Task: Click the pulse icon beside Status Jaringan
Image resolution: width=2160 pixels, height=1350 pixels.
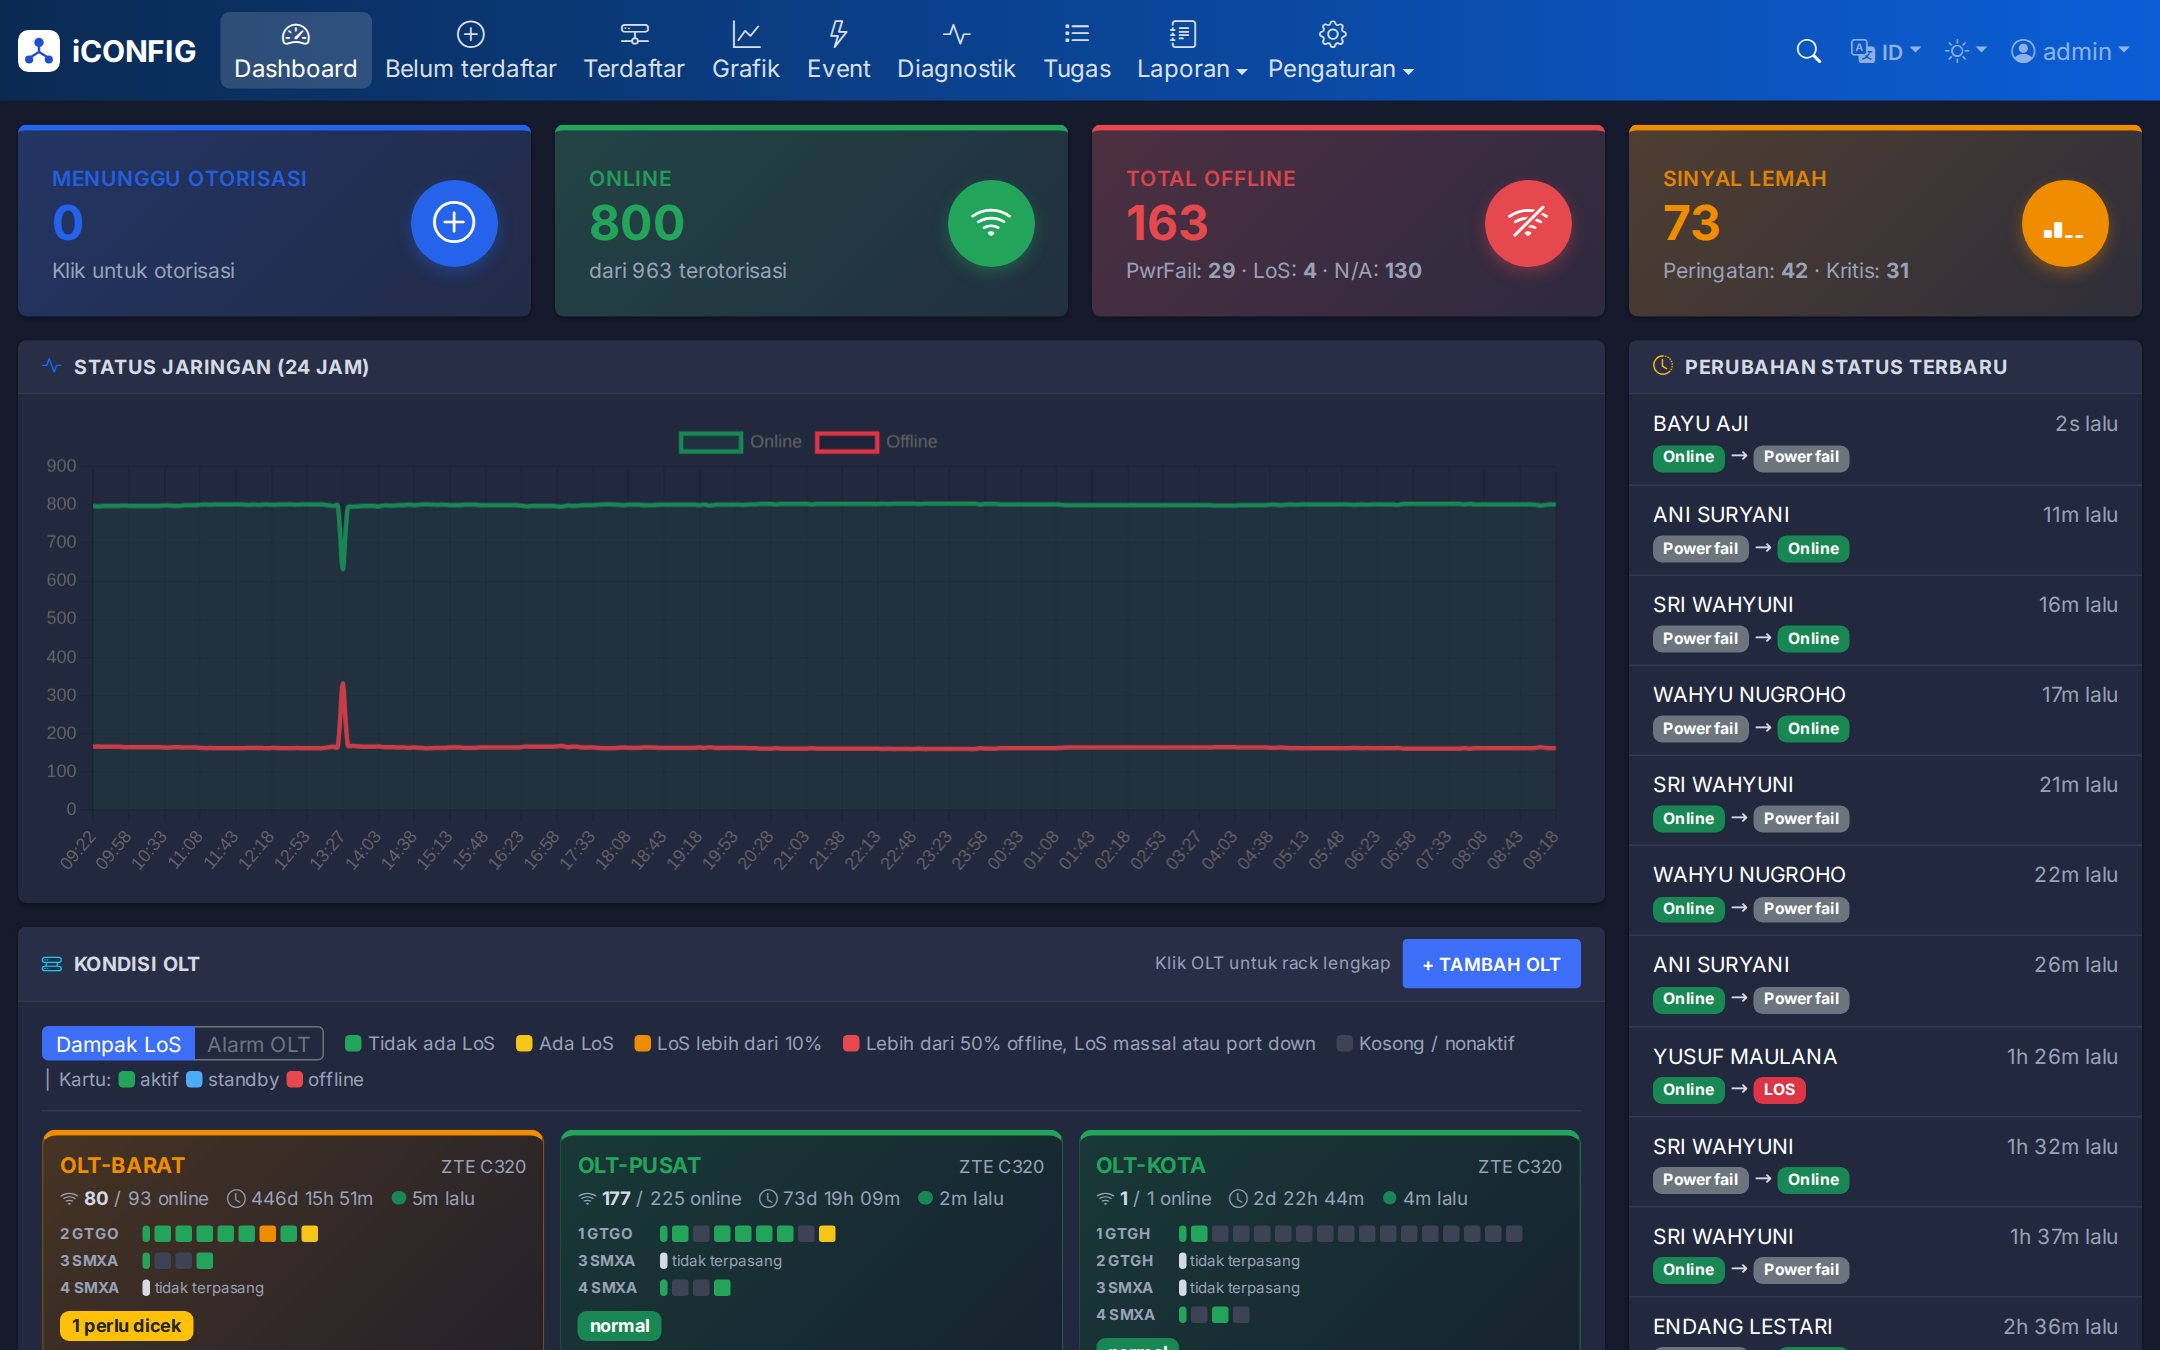Action: [x=52, y=366]
